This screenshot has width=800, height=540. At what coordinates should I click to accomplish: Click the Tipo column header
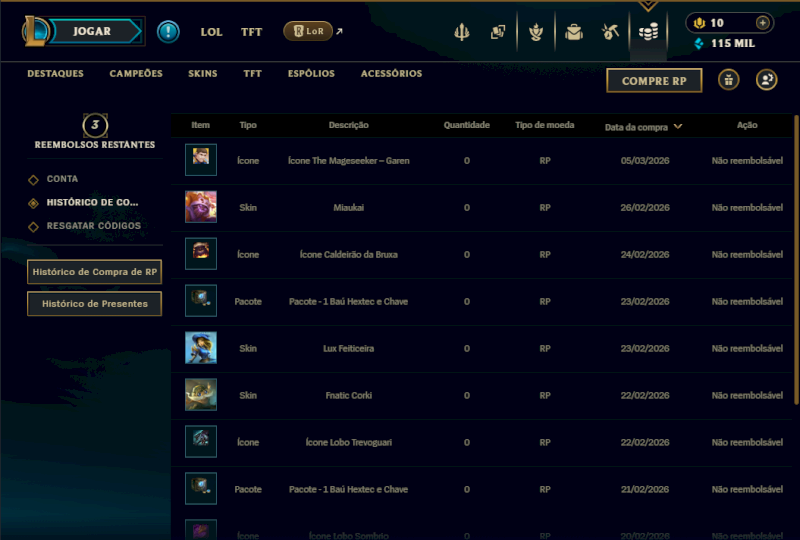pyautogui.click(x=248, y=125)
